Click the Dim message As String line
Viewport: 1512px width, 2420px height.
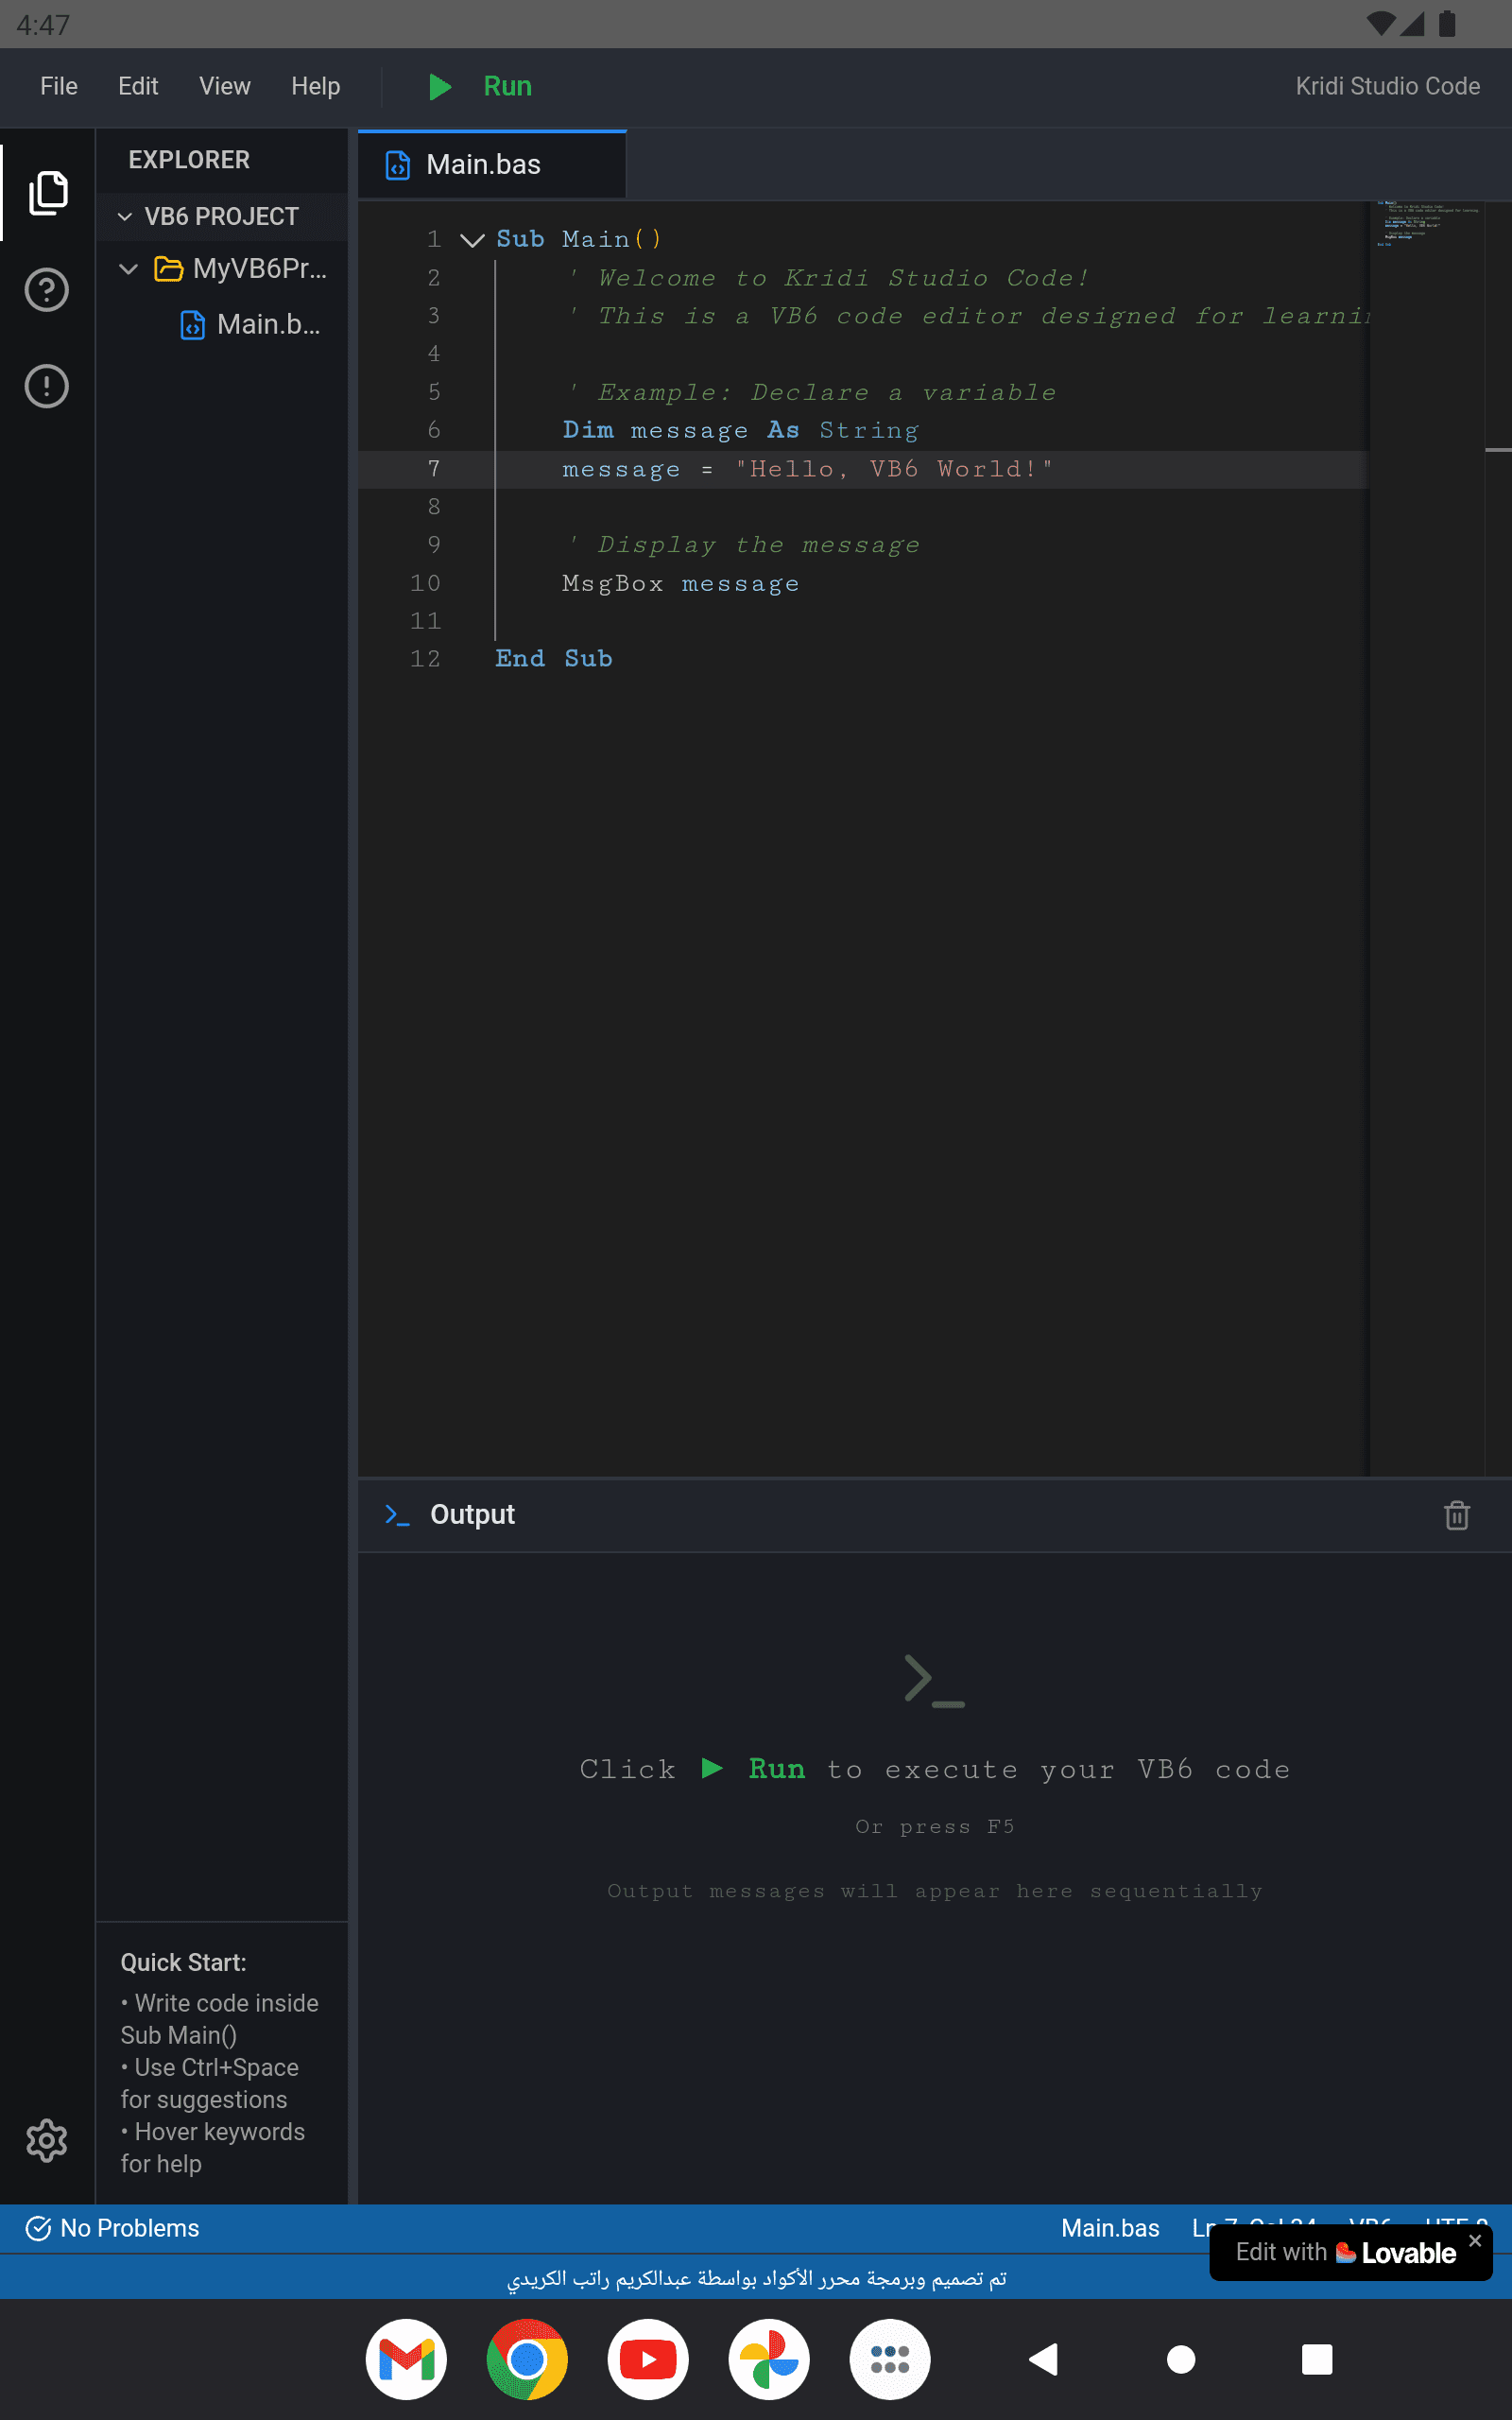point(740,431)
